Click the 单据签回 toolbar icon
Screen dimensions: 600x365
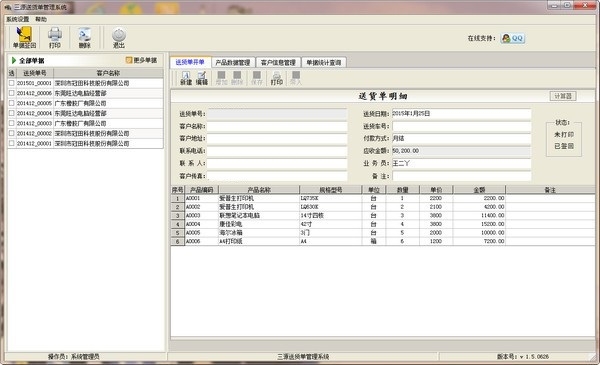(24, 37)
